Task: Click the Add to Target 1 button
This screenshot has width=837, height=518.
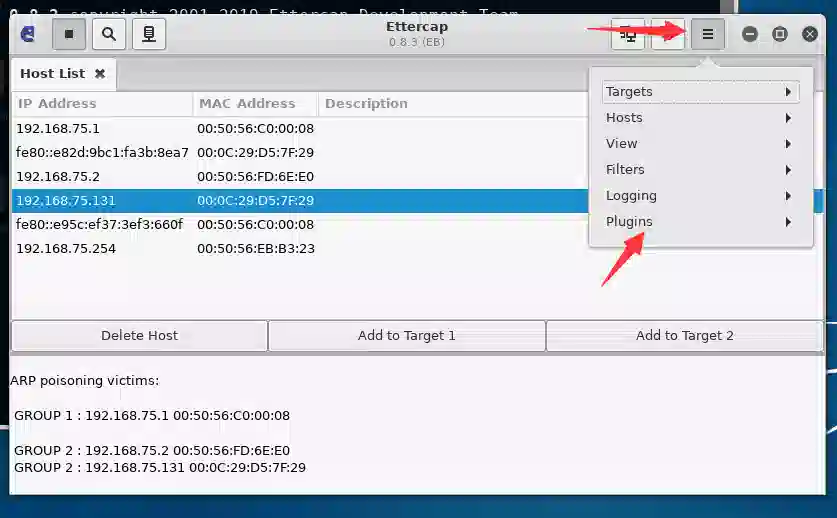Action: coord(407,335)
